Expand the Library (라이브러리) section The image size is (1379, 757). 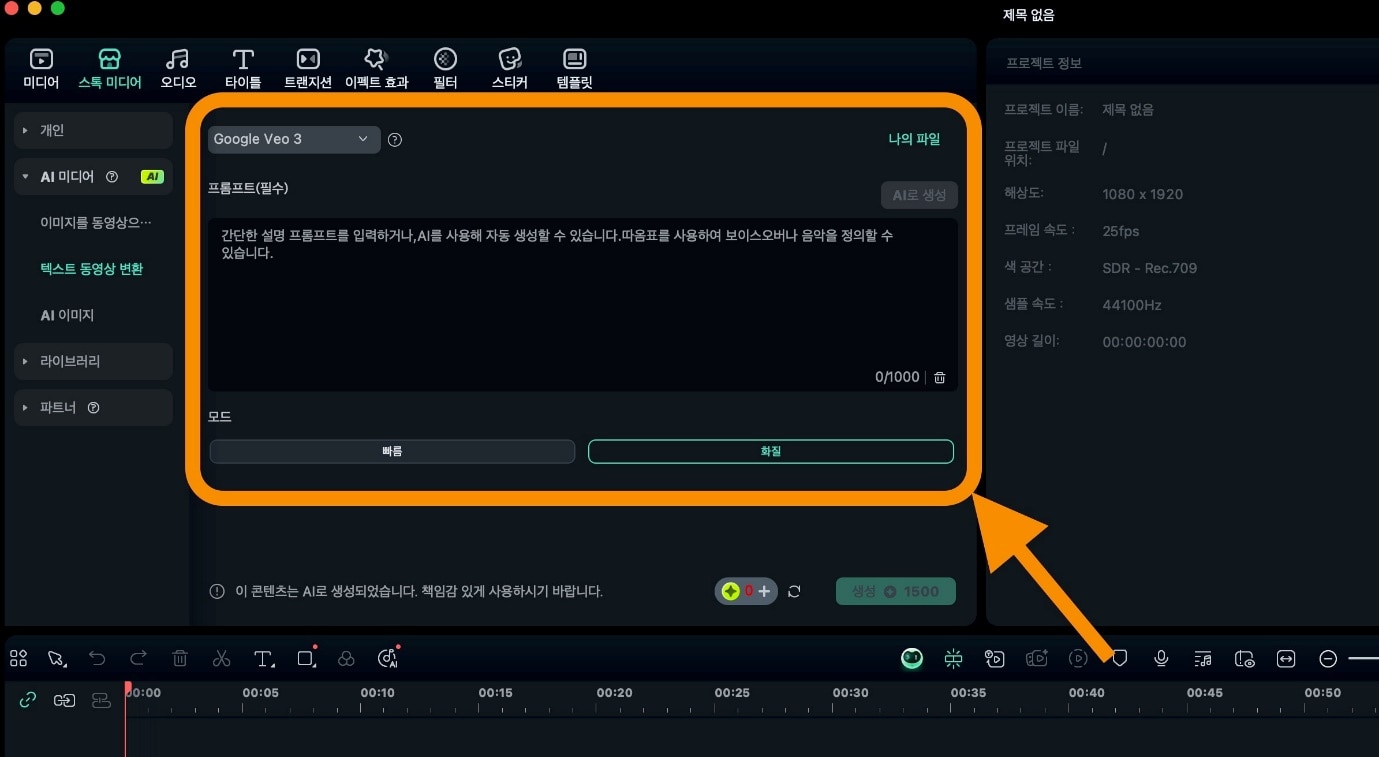point(94,361)
